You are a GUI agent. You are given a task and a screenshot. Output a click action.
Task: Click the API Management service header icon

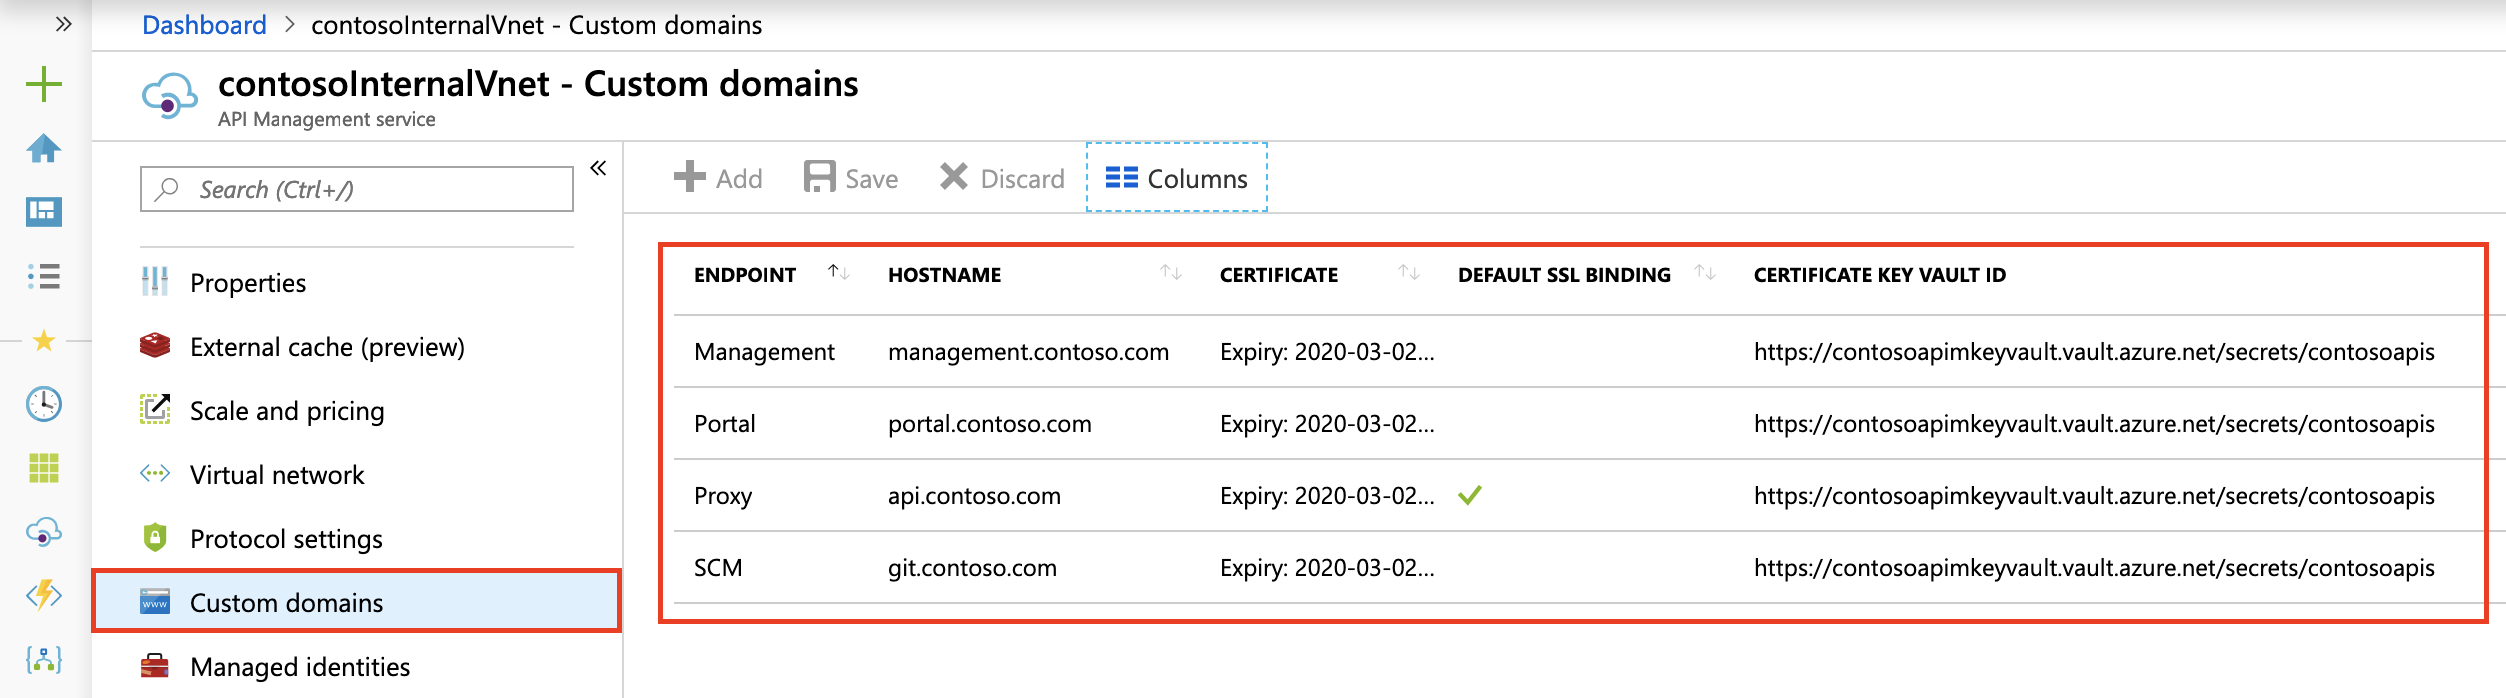(x=169, y=96)
